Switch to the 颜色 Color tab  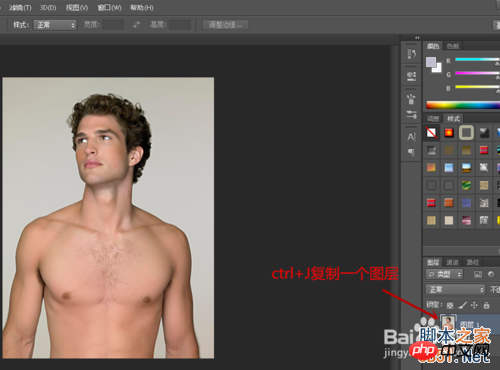click(433, 46)
